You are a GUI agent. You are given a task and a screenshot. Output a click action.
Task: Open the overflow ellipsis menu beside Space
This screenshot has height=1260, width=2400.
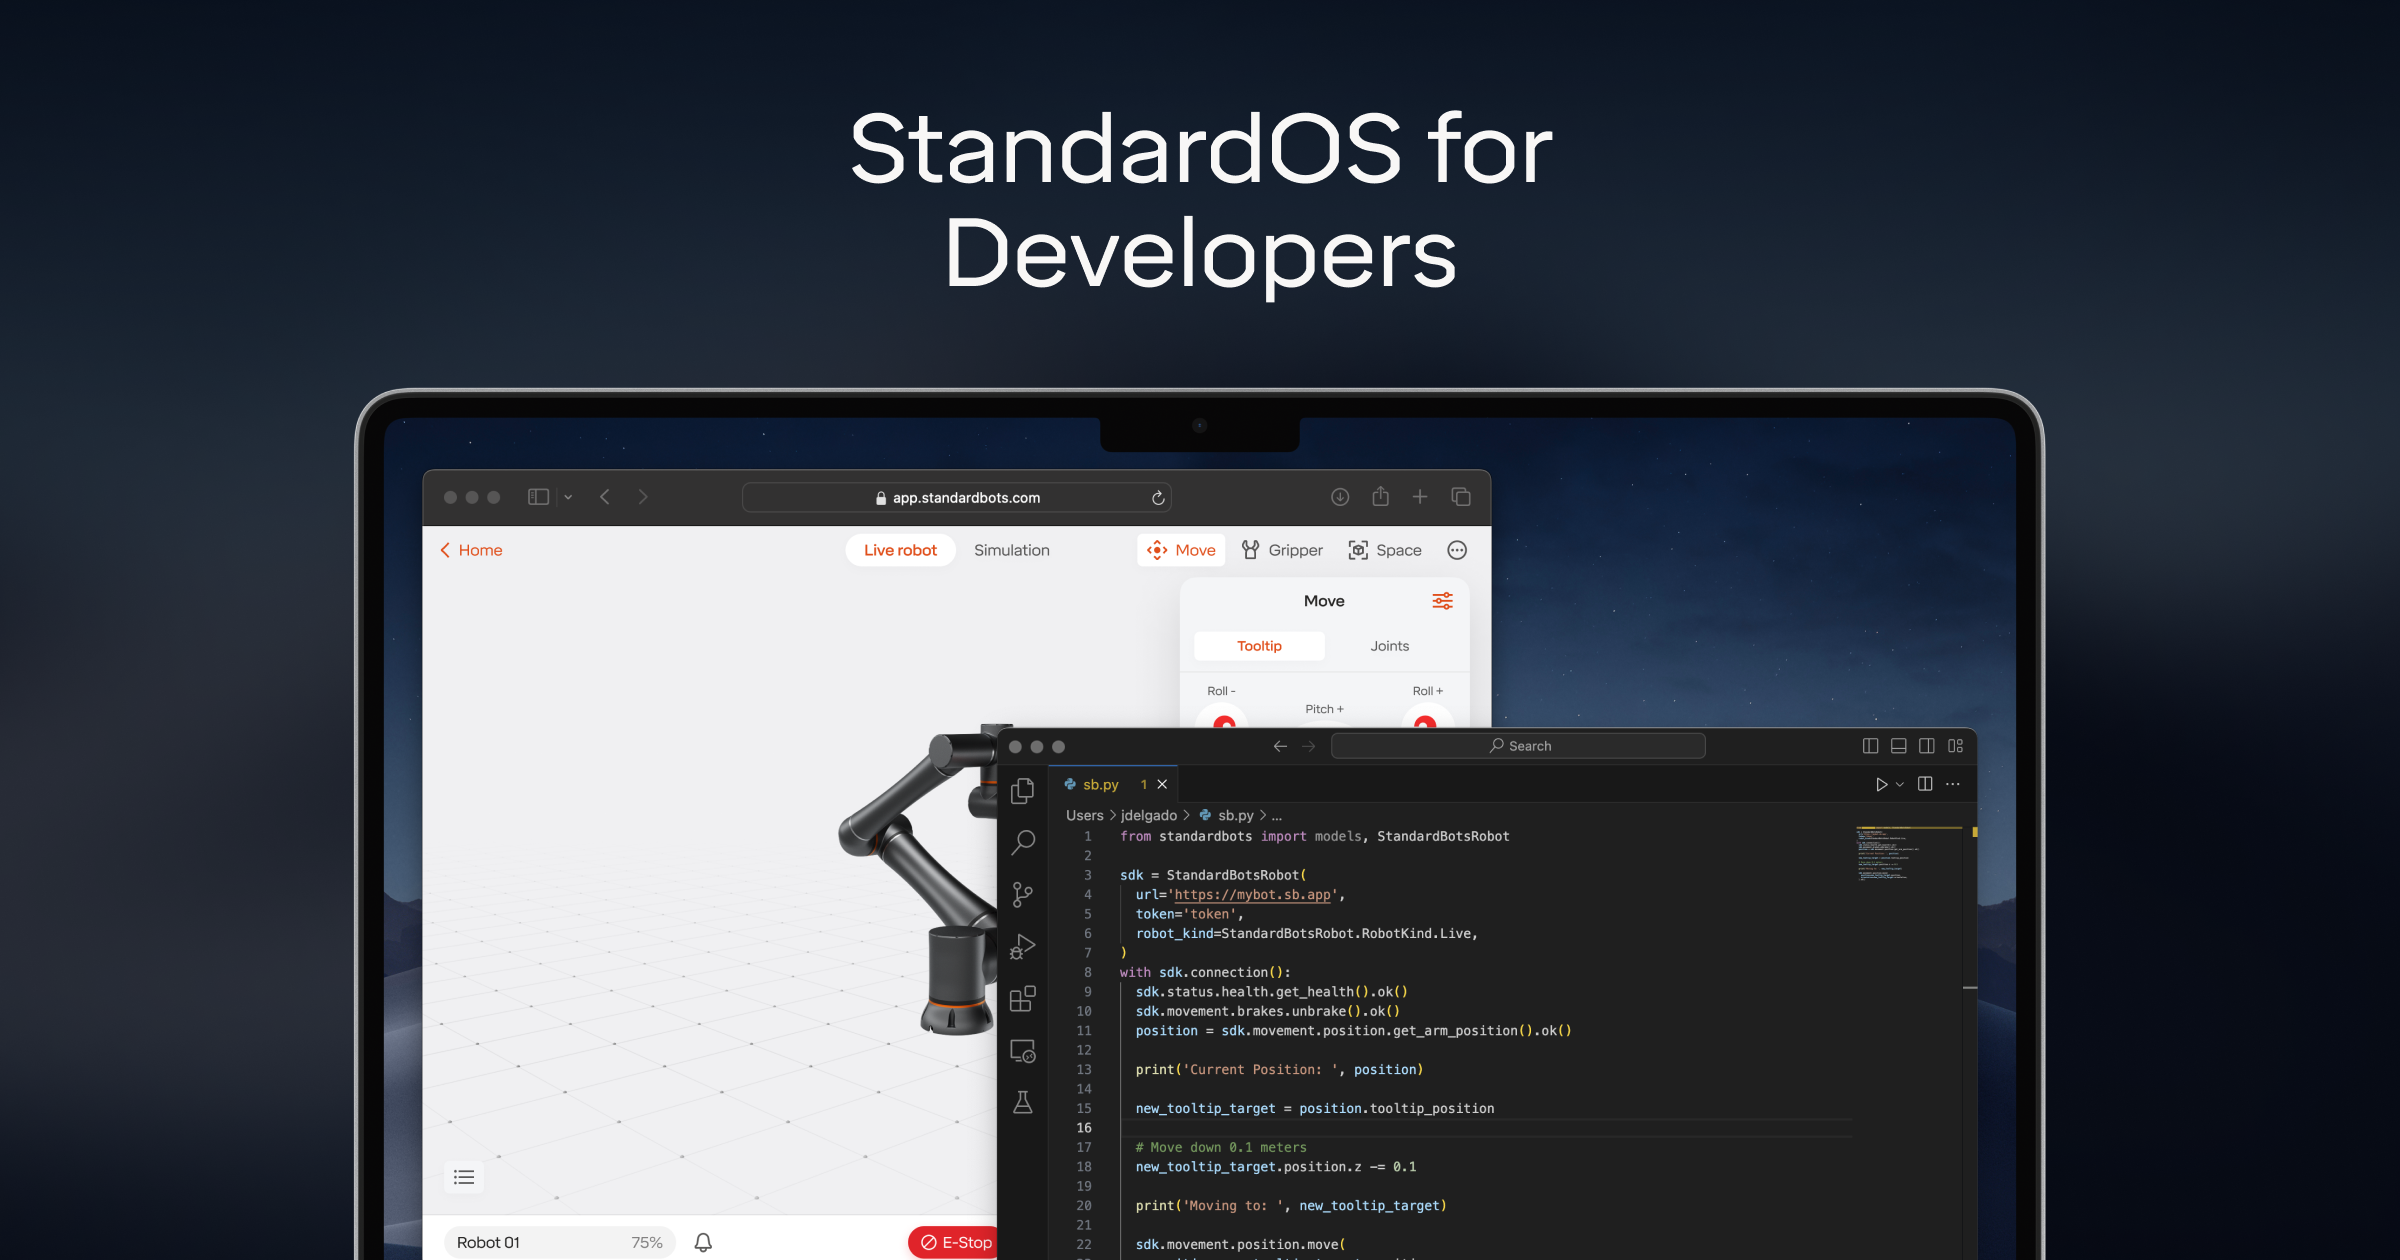pyautogui.click(x=1457, y=550)
